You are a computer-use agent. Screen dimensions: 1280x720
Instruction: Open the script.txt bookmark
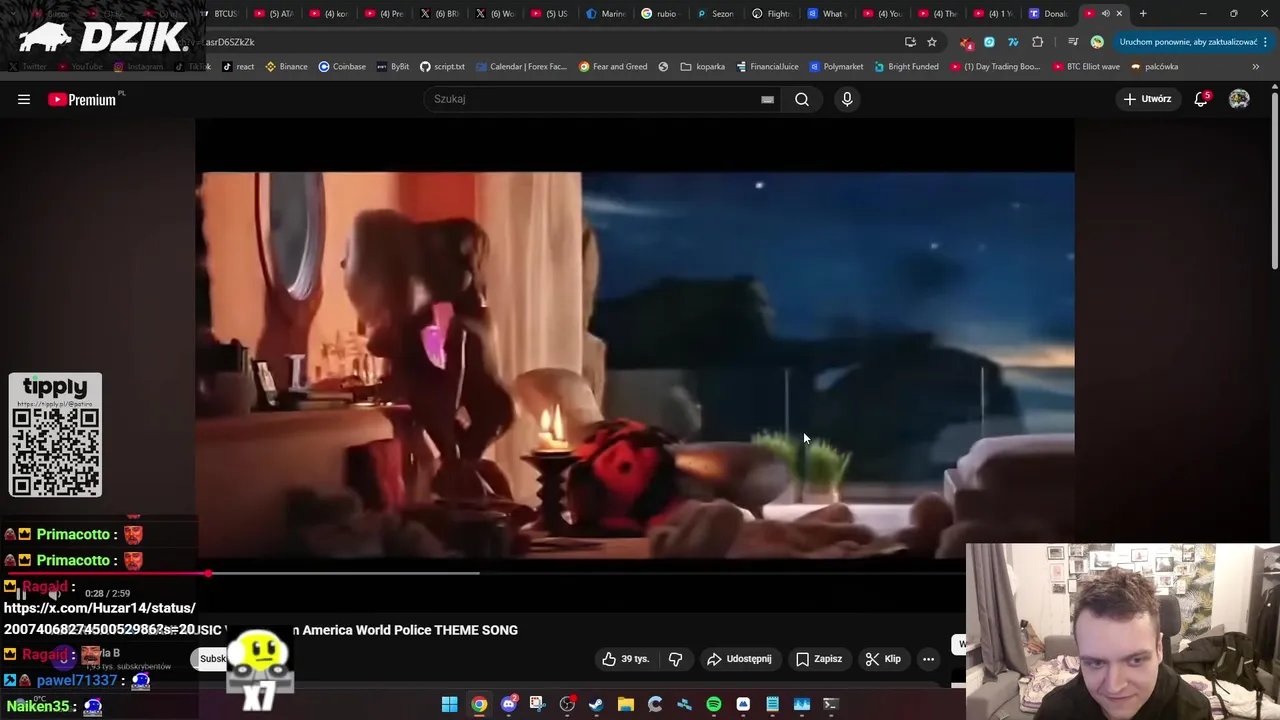pyautogui.click(x=442, y=67)
